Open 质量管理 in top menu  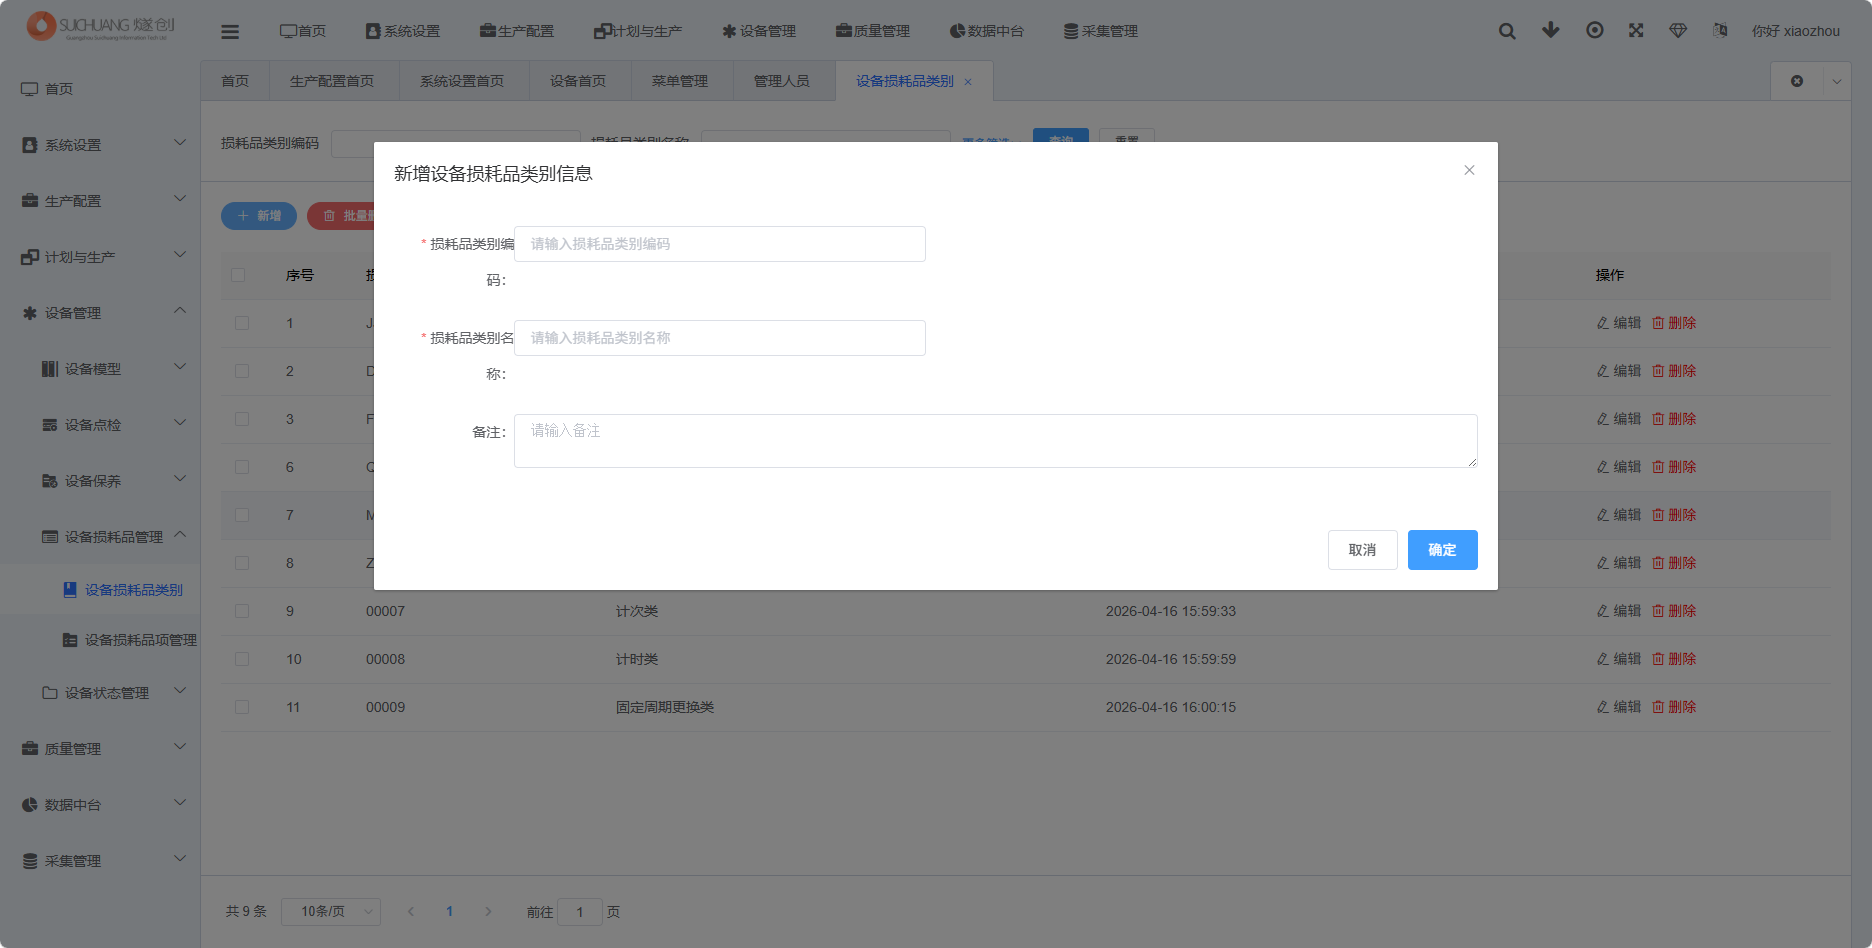click(x=873, y=31)
